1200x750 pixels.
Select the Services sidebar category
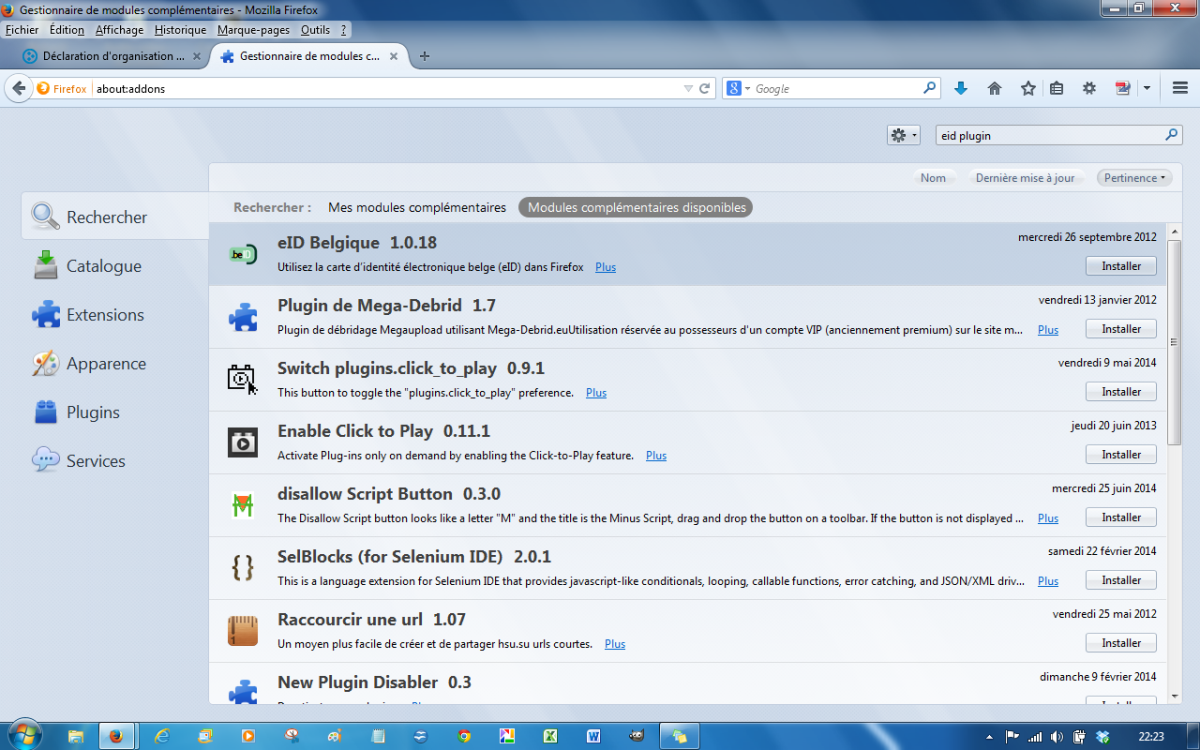[x=115, y=461]
